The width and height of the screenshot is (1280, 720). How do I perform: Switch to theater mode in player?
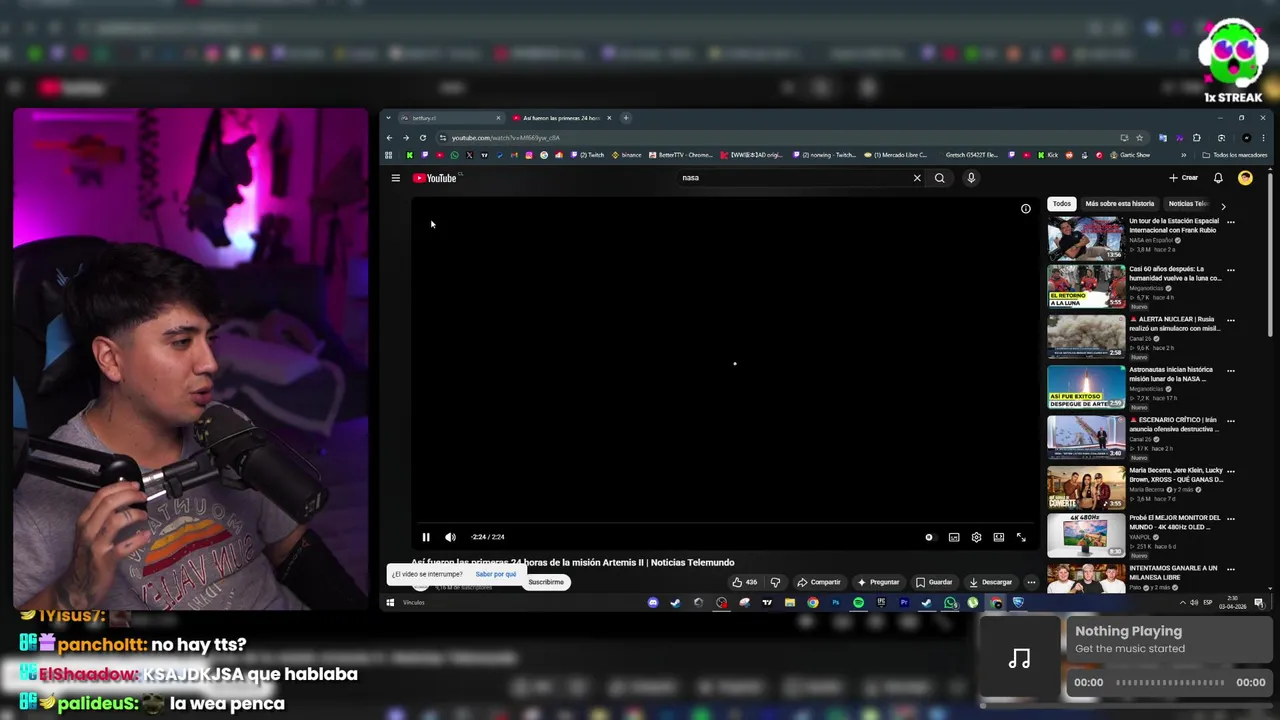pyautogui.click(x=998, y=537)
